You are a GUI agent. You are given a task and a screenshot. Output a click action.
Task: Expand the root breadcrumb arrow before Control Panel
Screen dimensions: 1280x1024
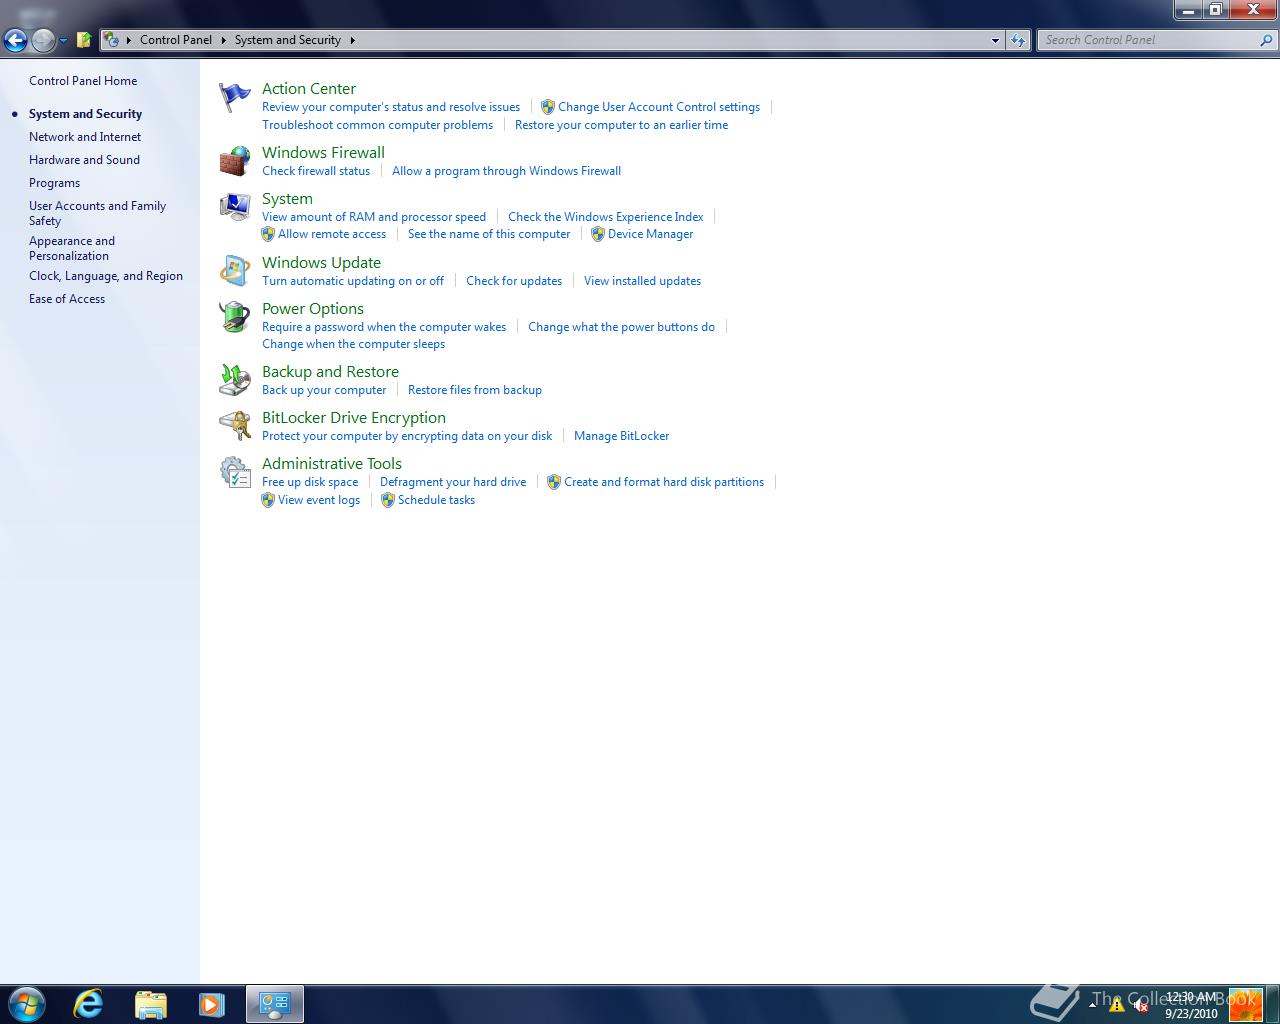click(129, 40)
